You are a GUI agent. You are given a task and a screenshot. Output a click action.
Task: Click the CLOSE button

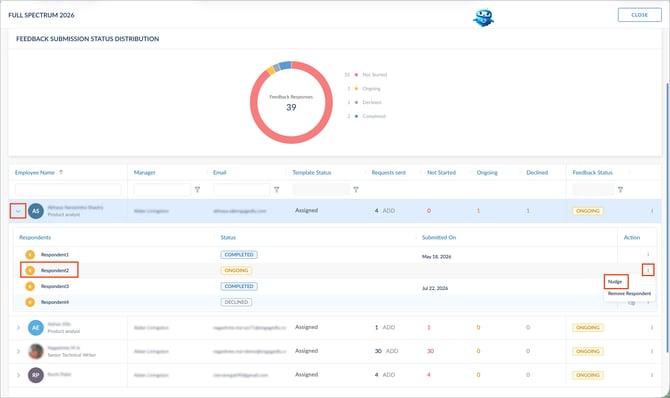639,15
